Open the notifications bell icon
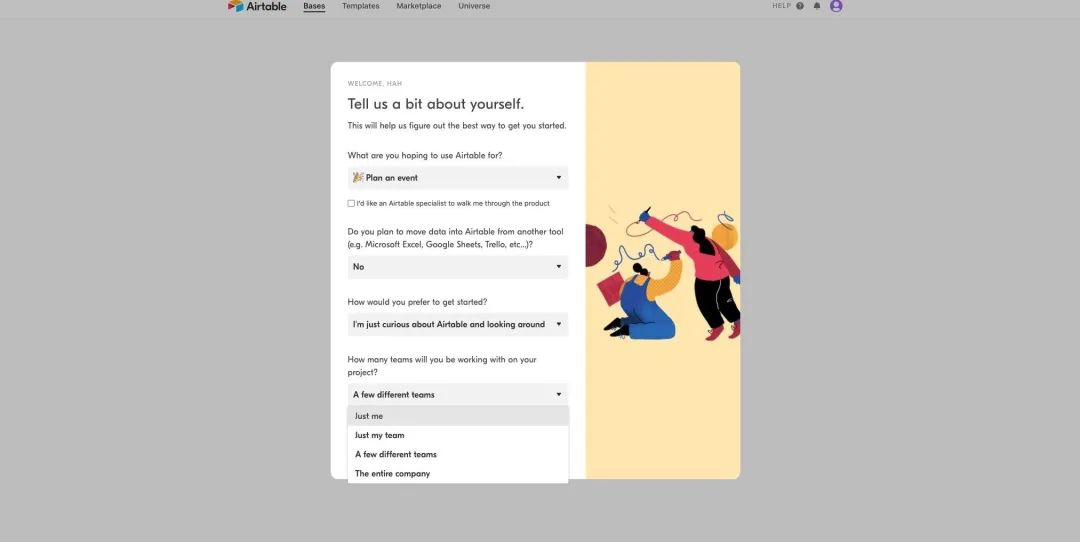The width and height of the screenshot is (1080, 542). [x=817, y=6]
